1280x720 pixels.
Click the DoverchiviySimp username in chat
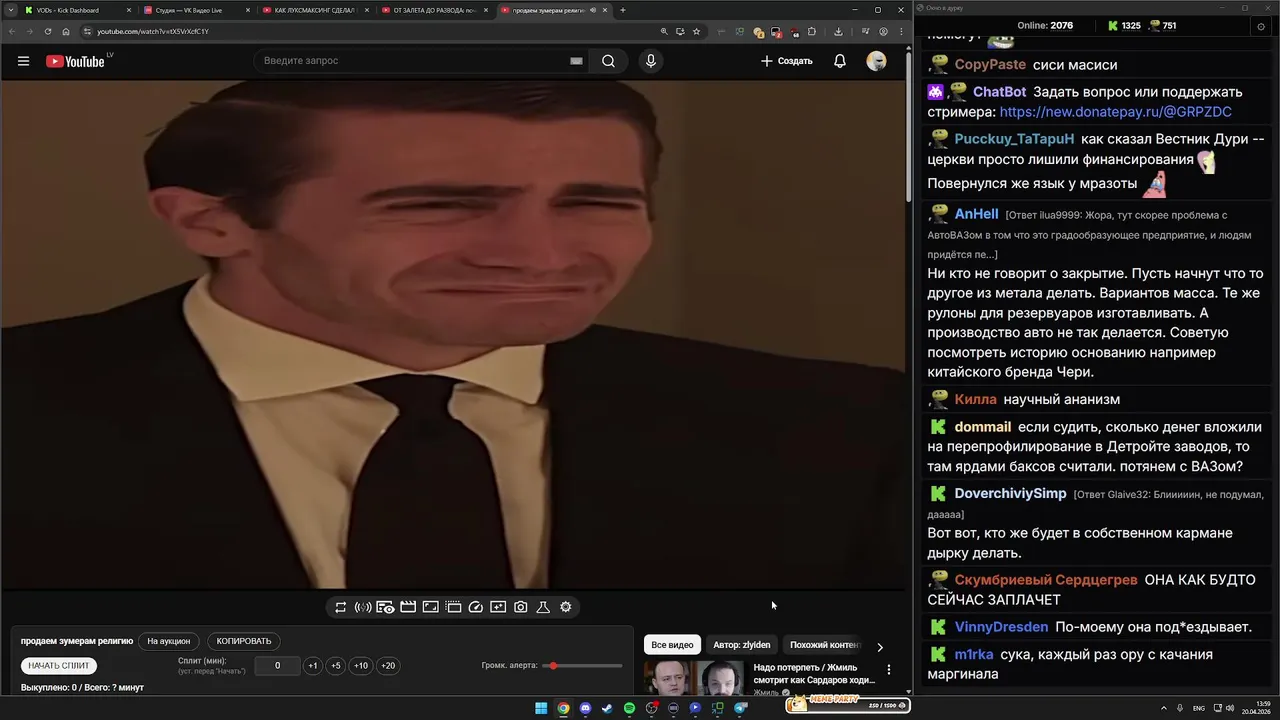click(x=1010, y=494)
